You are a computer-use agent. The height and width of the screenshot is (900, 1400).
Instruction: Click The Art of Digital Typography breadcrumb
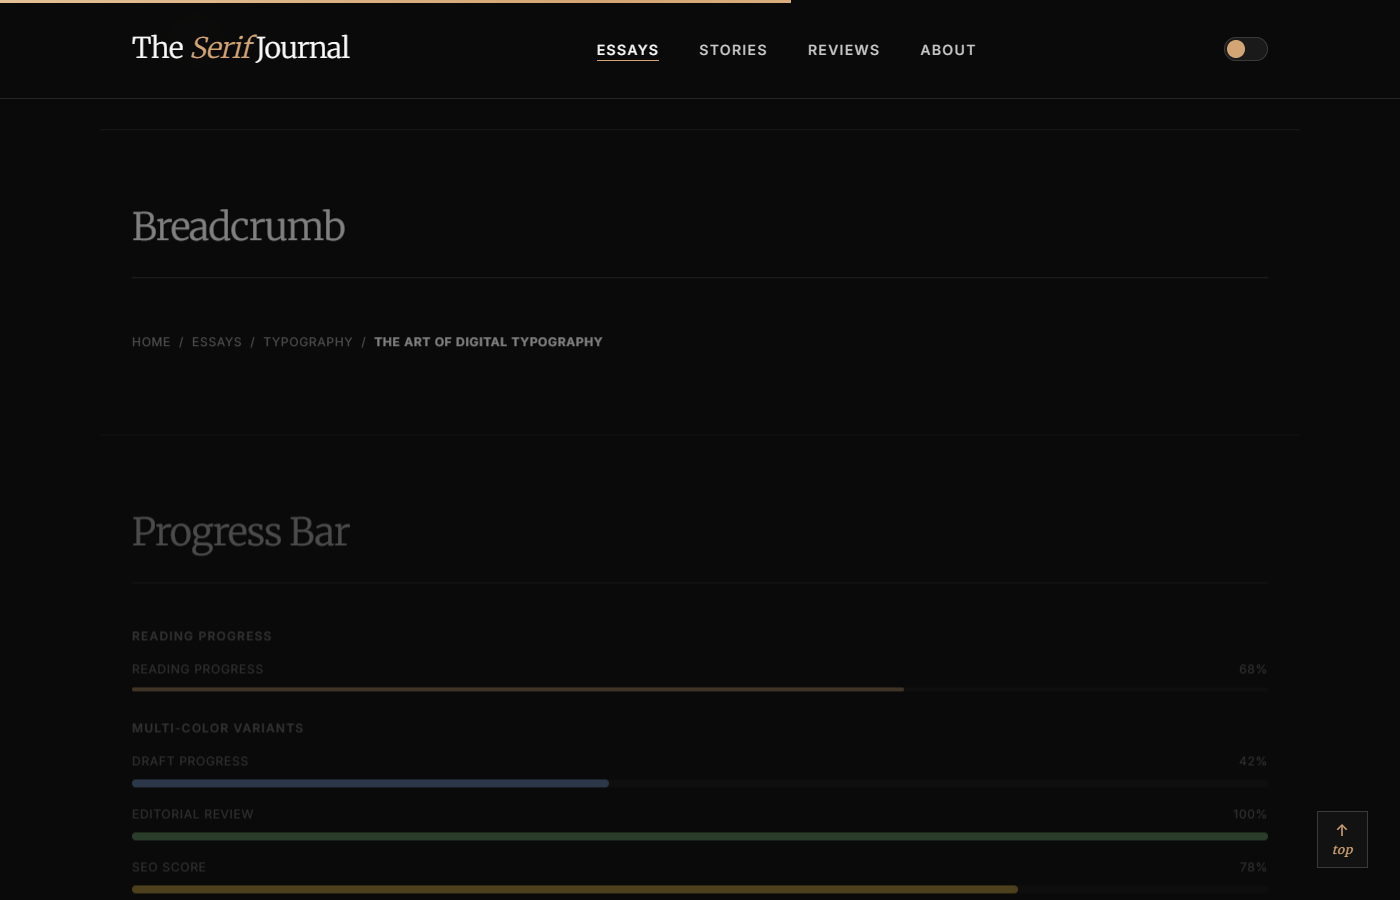(488, 342)
